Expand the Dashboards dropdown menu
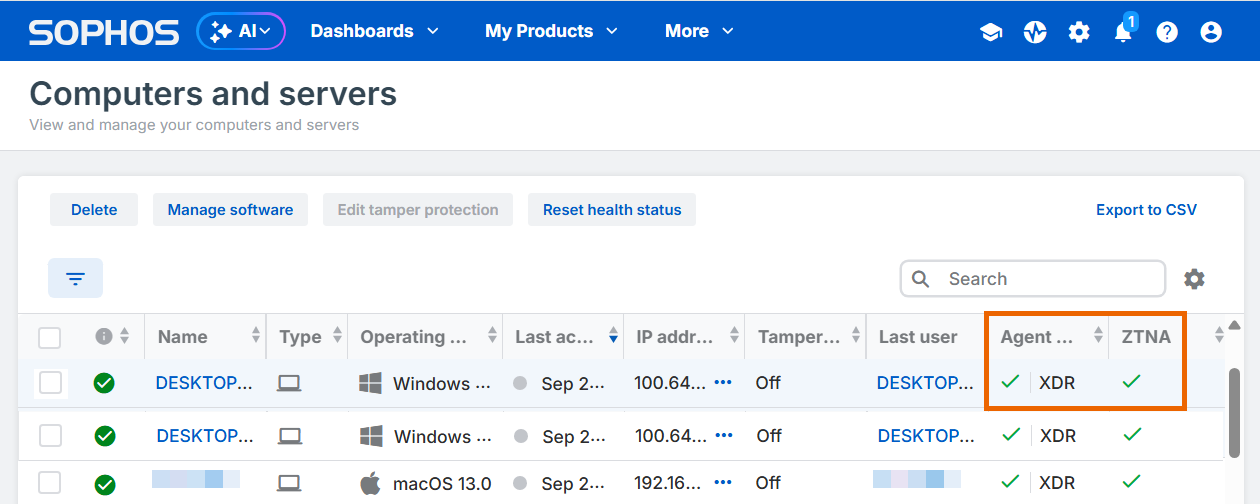The image size is (1260, 504). pos(374,31)
